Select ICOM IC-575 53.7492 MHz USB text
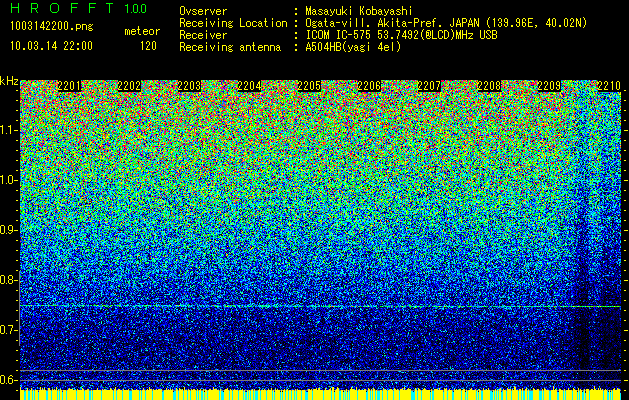The width and height of the screenshot is (629, 400). (401, 35)
